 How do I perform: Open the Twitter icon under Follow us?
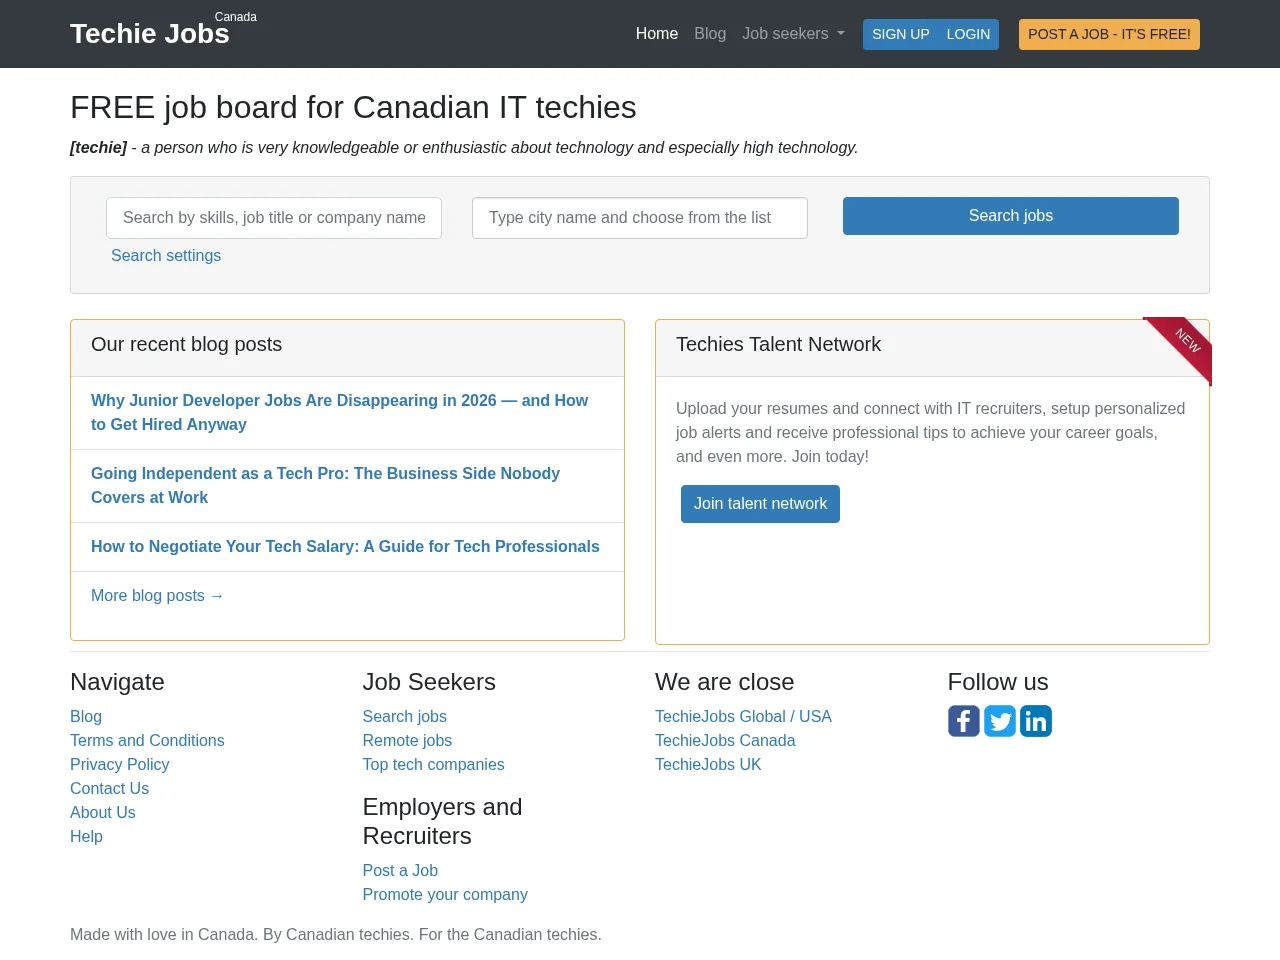1000,721
